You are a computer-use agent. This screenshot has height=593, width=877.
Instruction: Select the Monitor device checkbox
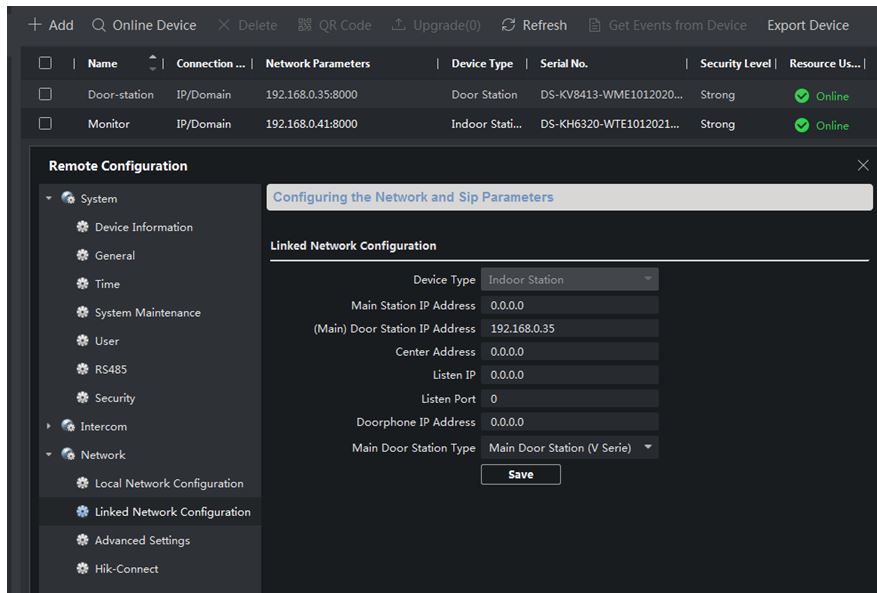44,124
